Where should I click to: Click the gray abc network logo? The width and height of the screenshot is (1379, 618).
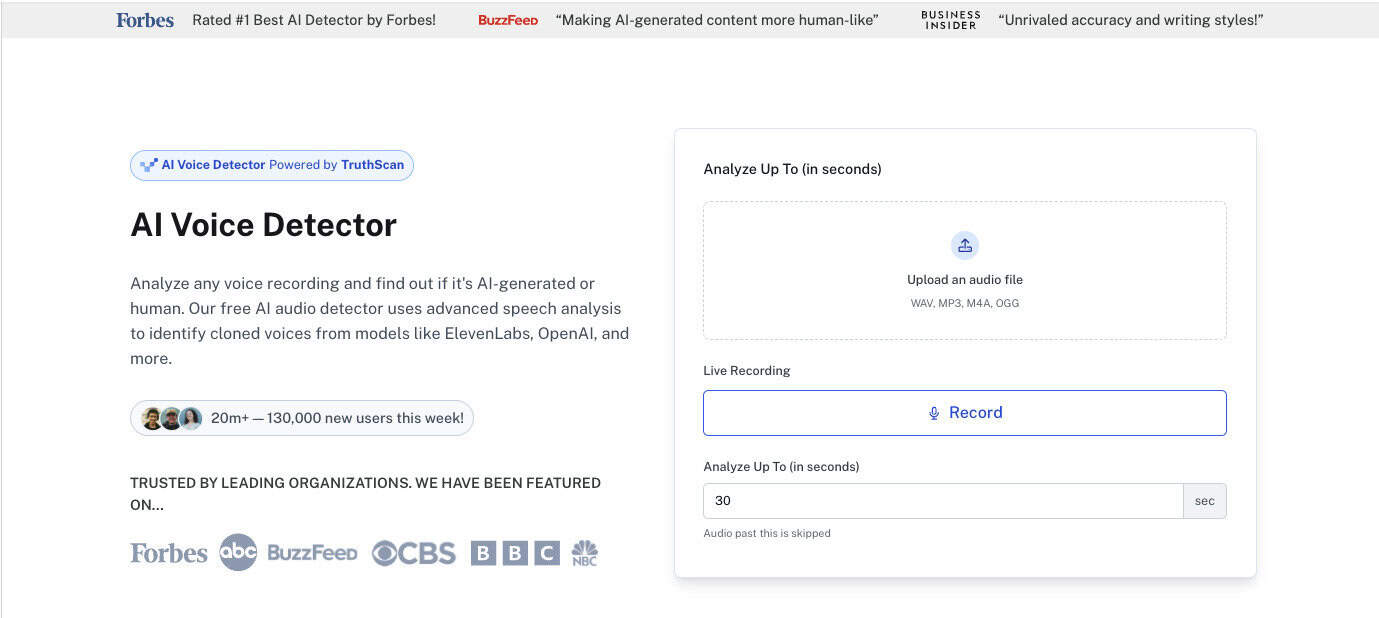[x=238, y=552]
